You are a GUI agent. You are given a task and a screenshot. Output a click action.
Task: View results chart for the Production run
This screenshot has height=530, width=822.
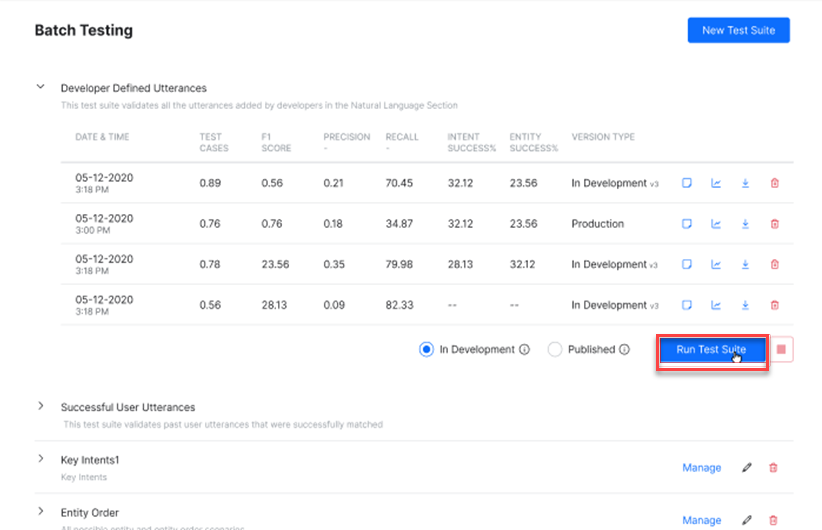716,224
